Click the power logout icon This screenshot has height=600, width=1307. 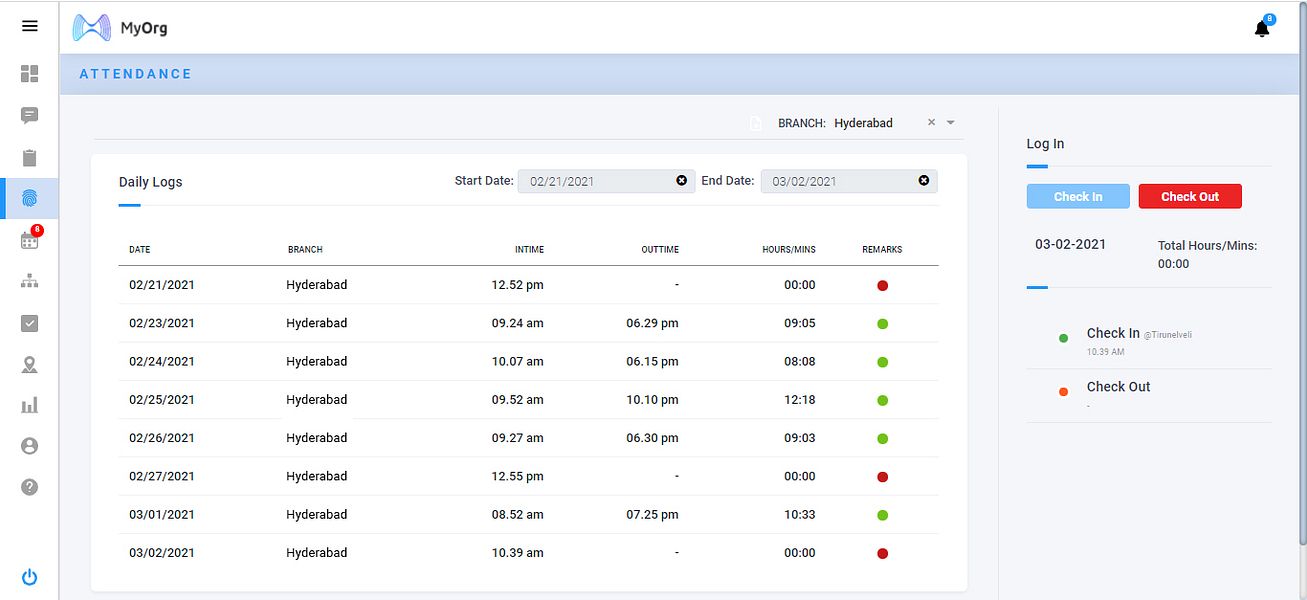tap(29, 577)
